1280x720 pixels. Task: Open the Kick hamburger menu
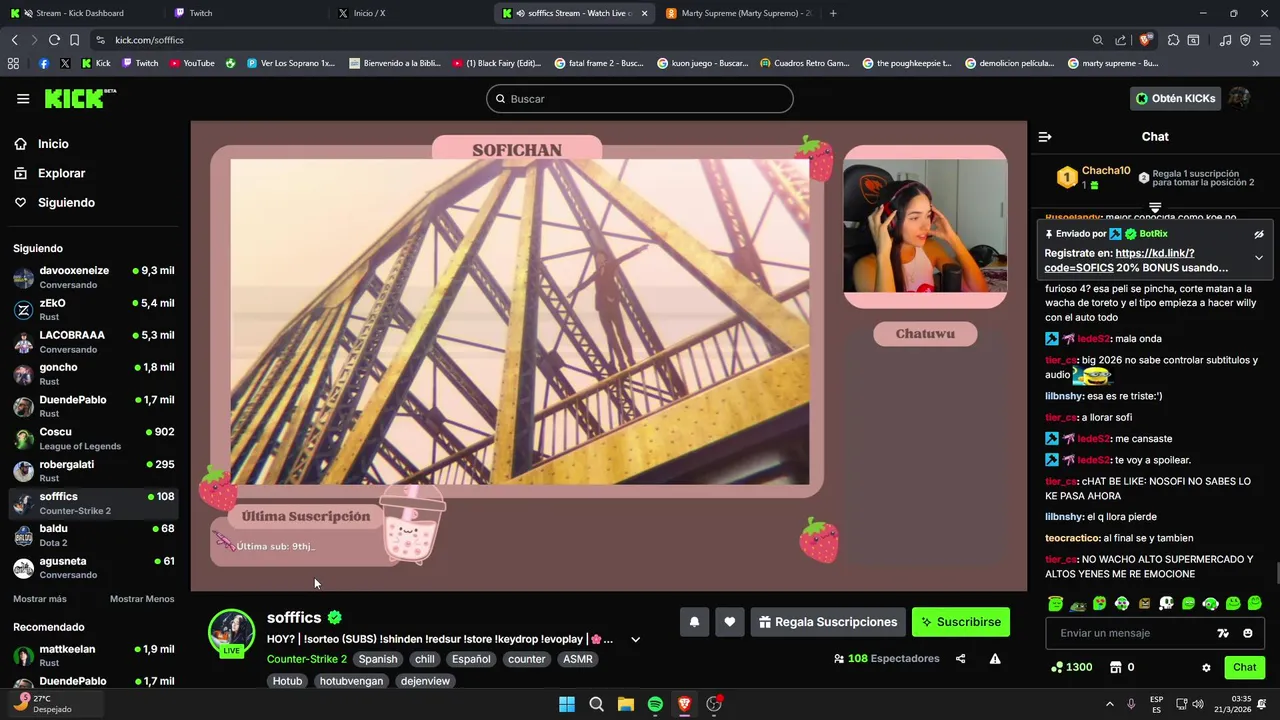(x=23, y=99)
